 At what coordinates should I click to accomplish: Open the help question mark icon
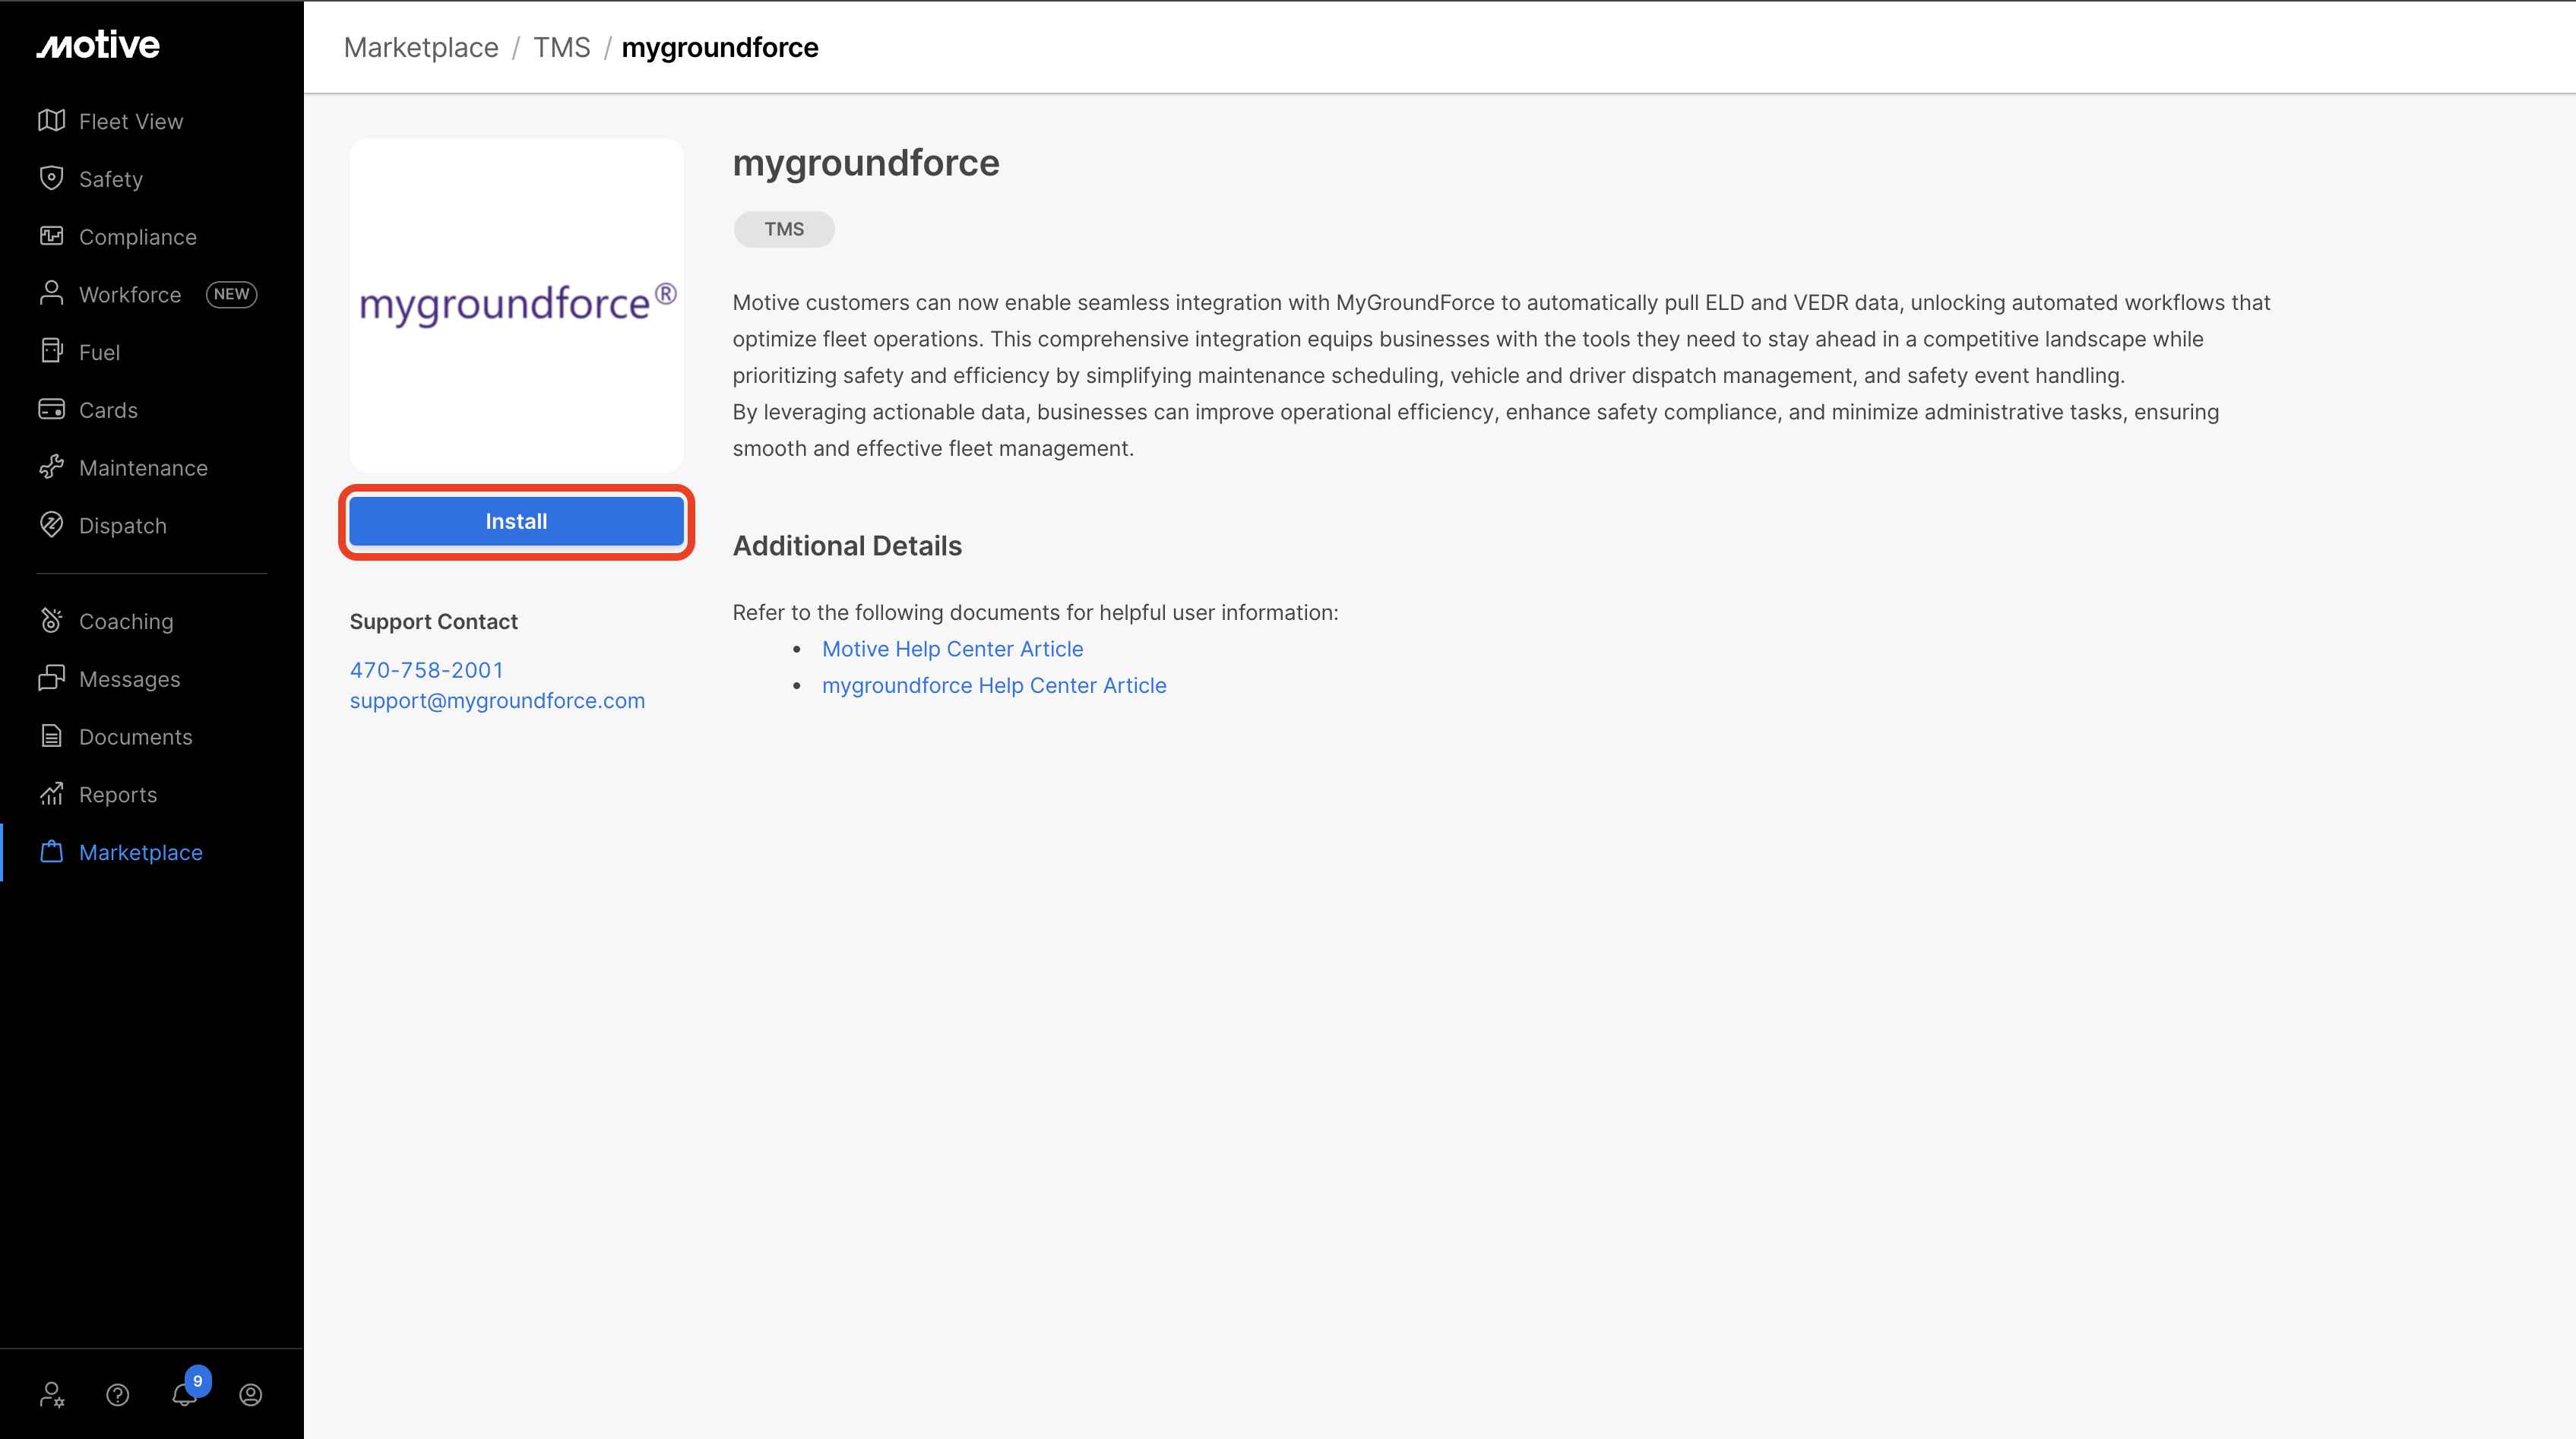click(x=118, y=1394)
